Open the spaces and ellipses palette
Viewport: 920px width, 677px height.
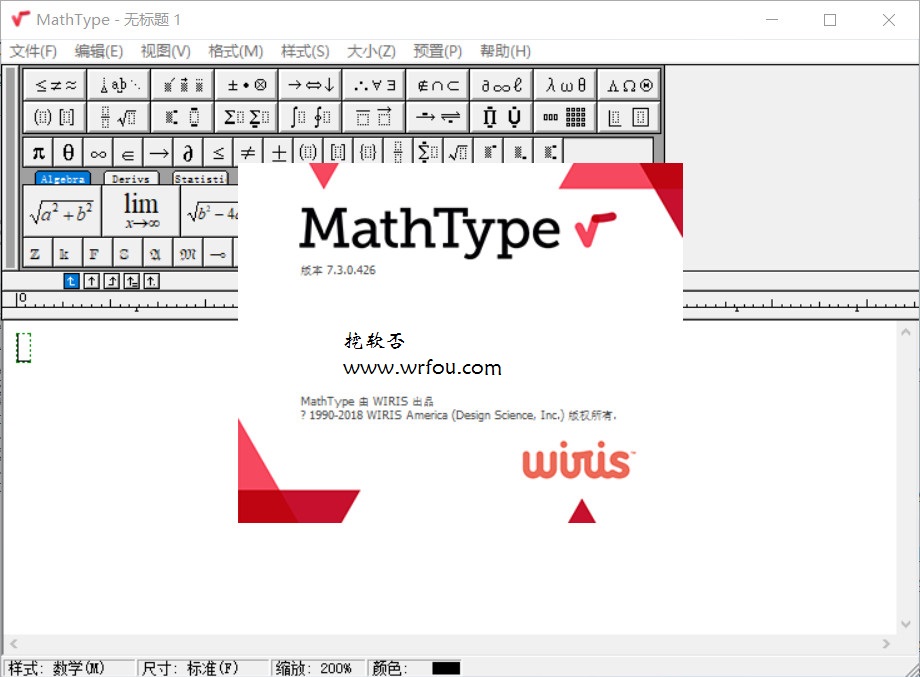click(x=119, y=86)
